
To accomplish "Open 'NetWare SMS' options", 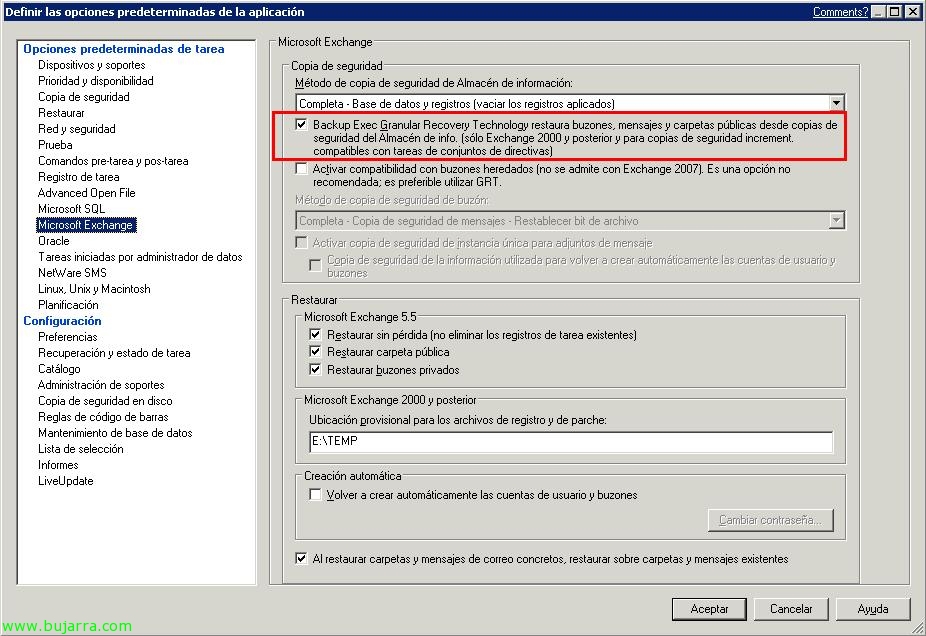I will tap(73, 273).
